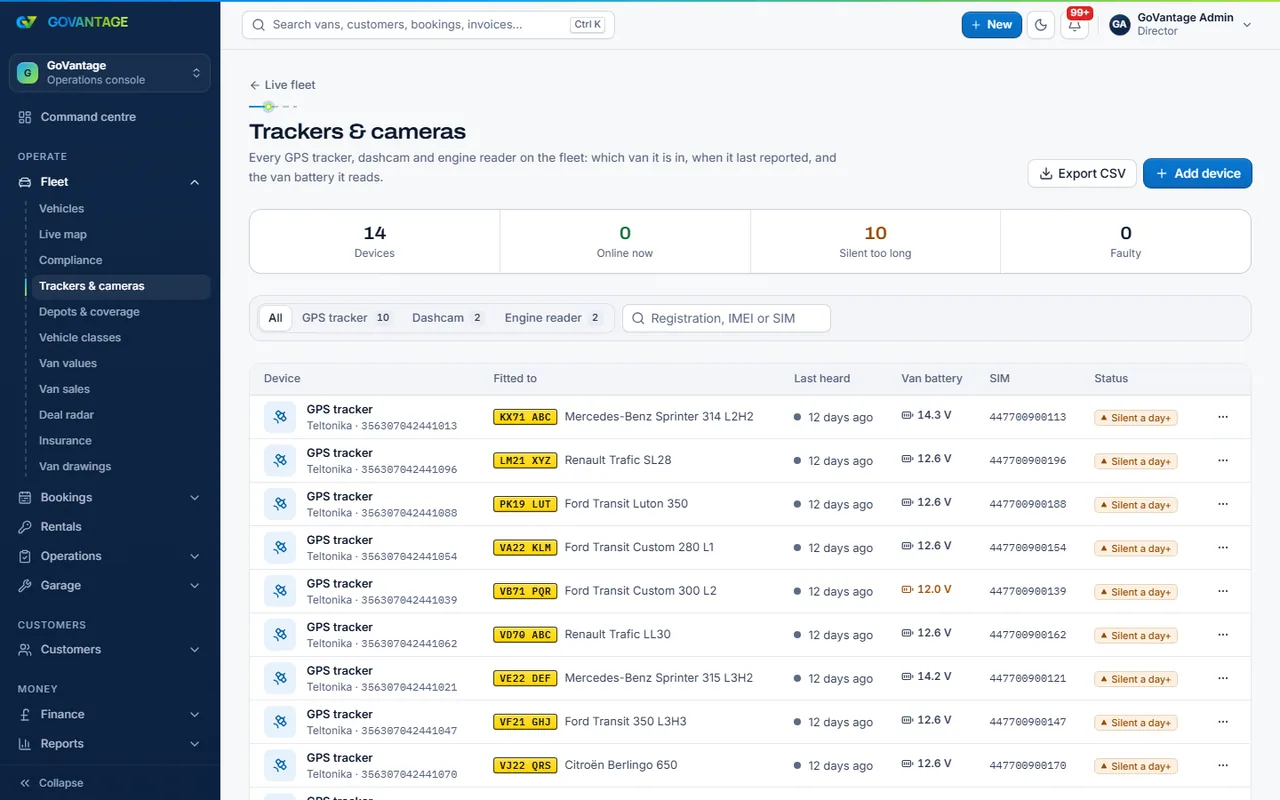Open actions menu for VB71 PQR row
Image resolution: width=1280 pixels, height=800 pixels.
click(x=1223, y=591)
